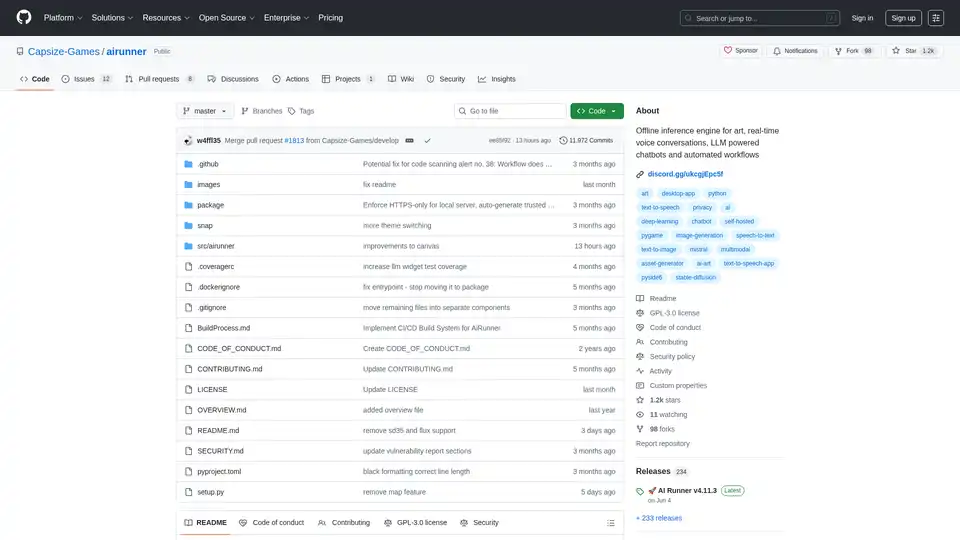960x540 pixels.
Task: Click the GitHub logo icon
Action: pos(24,17)
